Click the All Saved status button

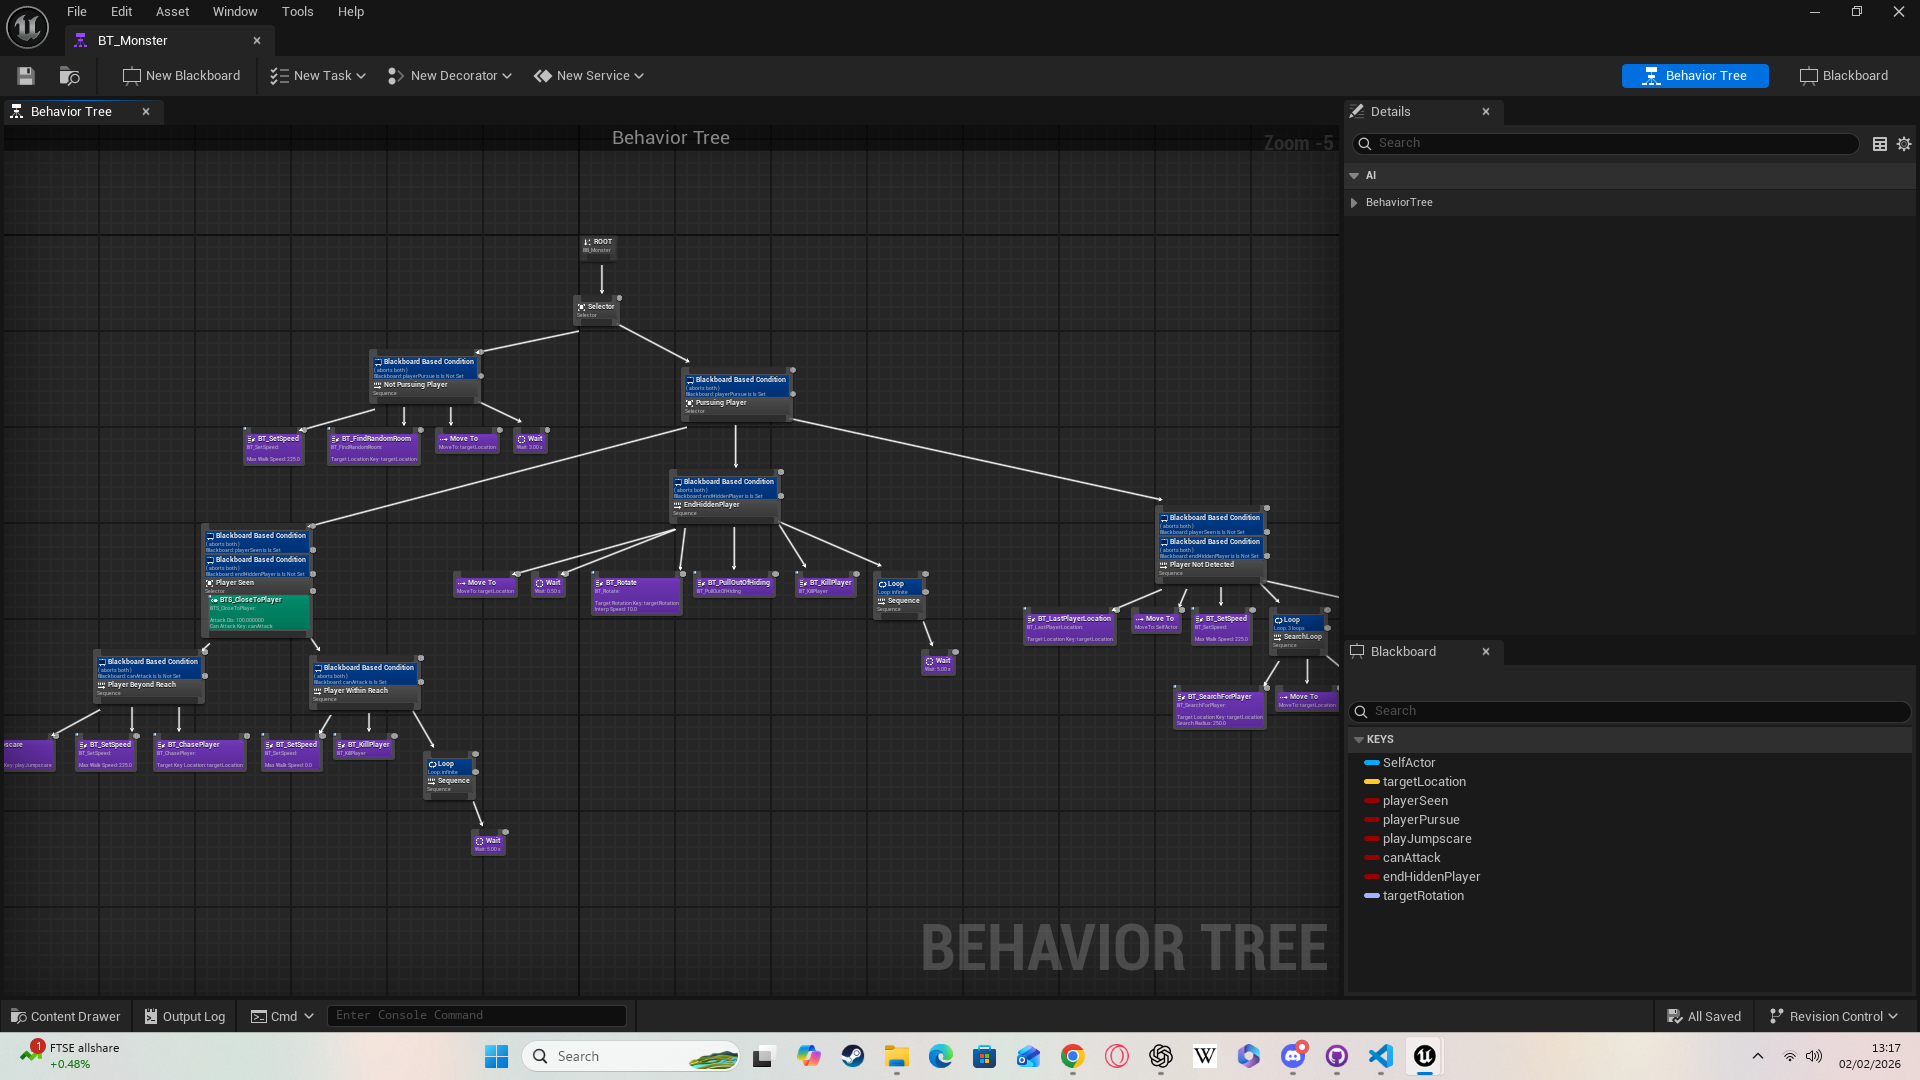pyautogui.click(x=1704, y=1015)
